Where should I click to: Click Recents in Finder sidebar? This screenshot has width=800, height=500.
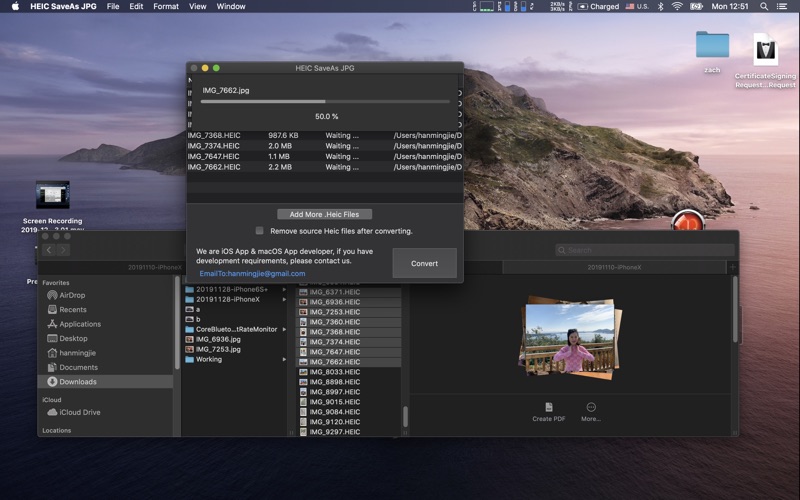72,309
